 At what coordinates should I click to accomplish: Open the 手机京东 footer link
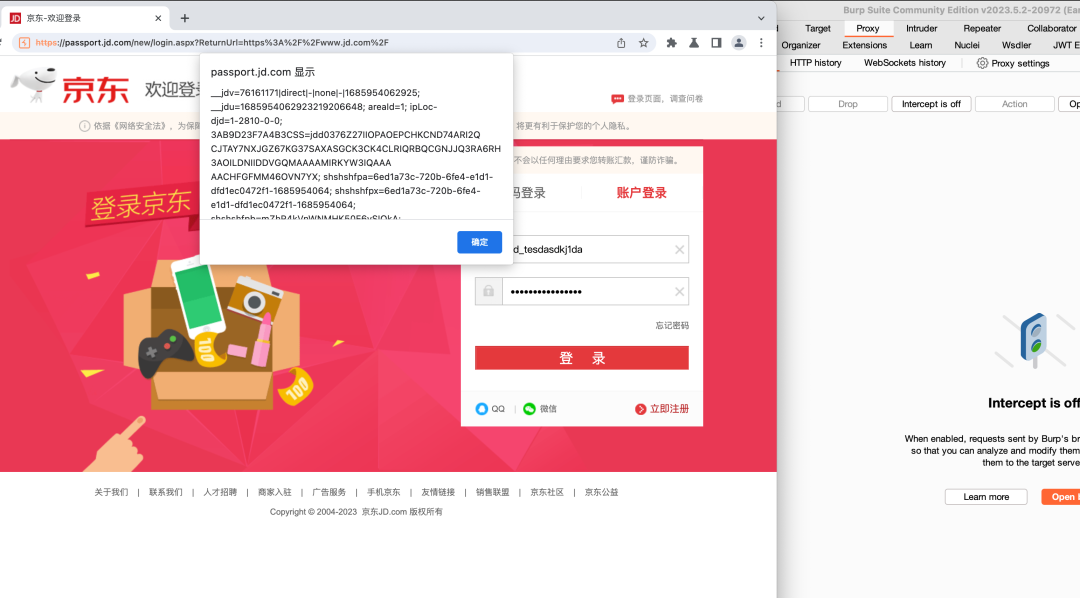[x=383, y=492]
